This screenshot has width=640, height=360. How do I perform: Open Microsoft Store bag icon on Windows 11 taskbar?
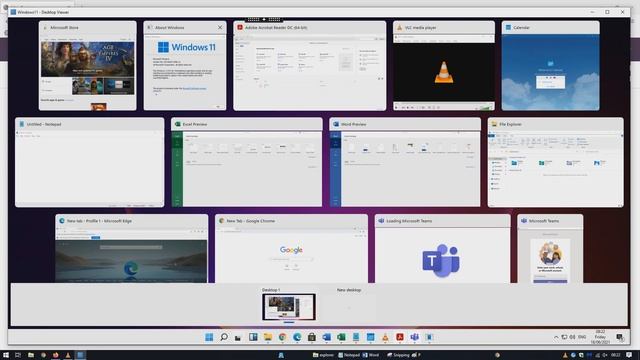pyautogui.click(x=312, y=337)
